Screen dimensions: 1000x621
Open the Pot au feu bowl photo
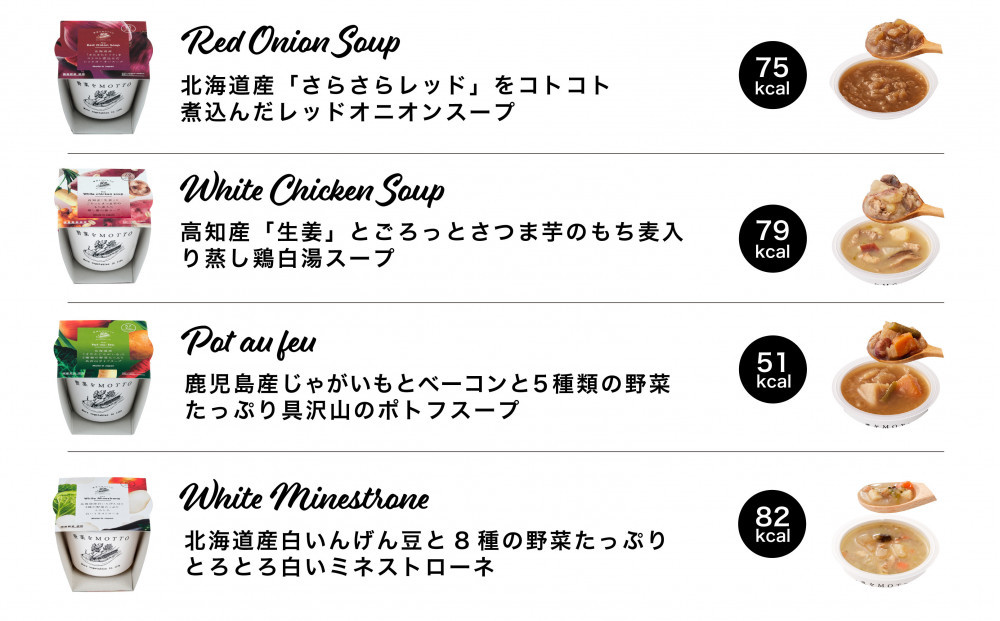(x=887, y=375)
